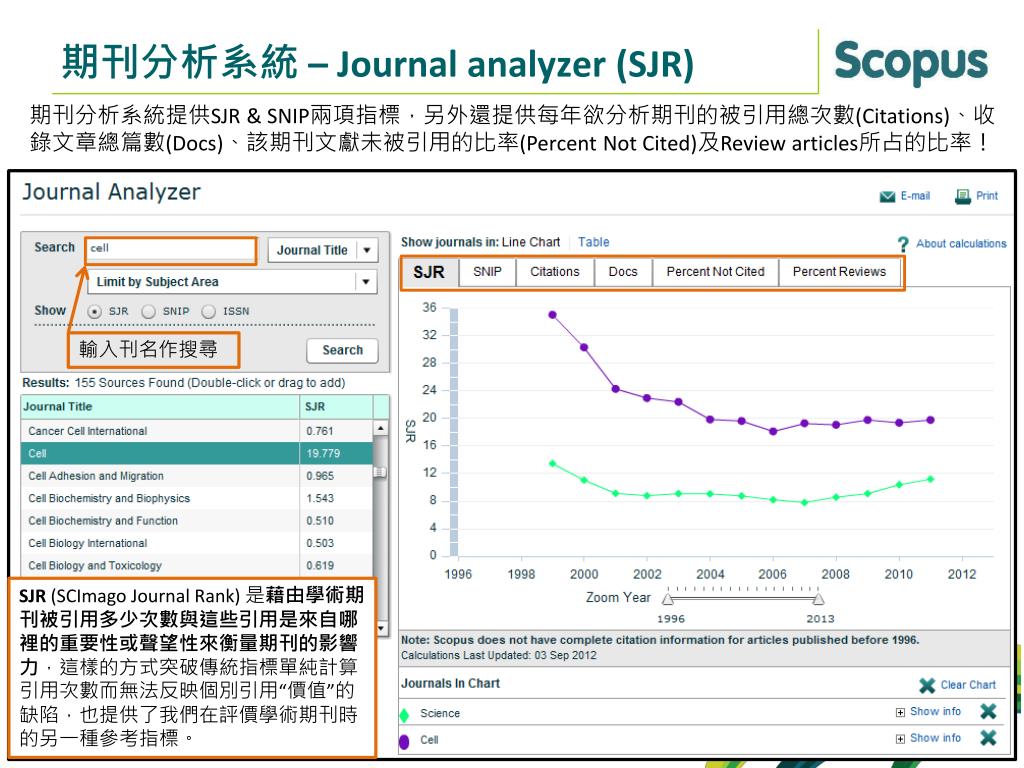Click the E-mail link text

[x=915, y=196]
